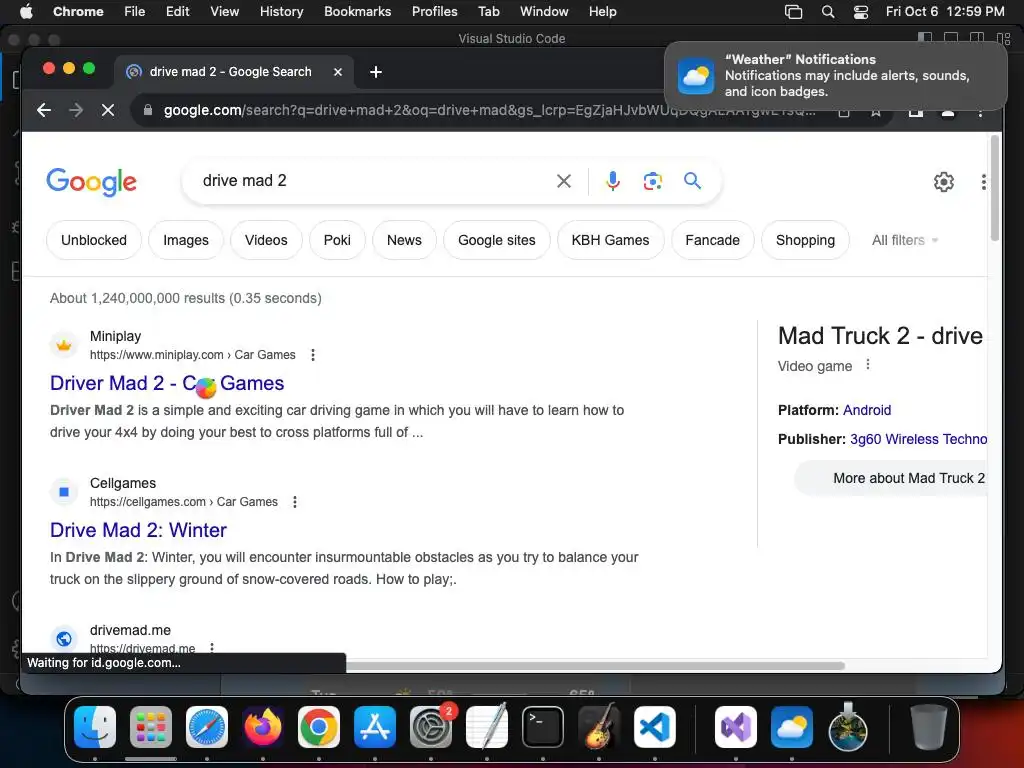
Task: Open the Bookmarks menu
Action: tap(357, 12)
